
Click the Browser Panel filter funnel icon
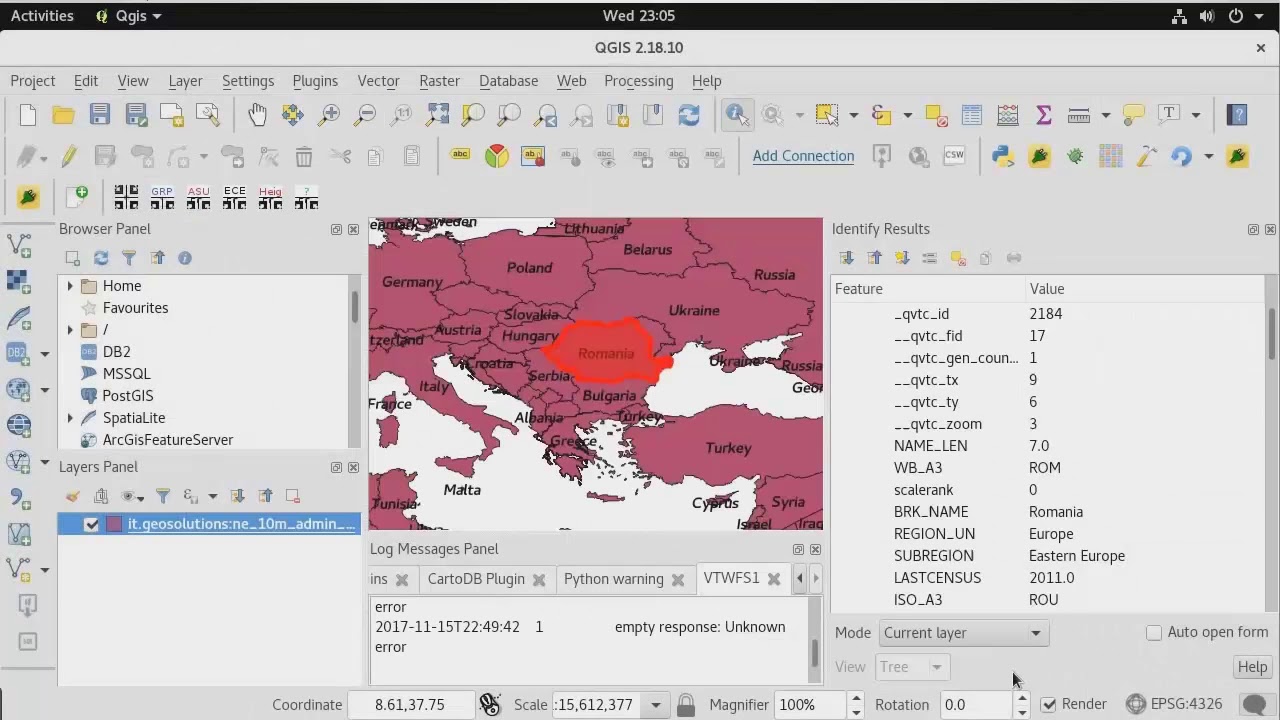pyautogui.click(x=128, y=258)
